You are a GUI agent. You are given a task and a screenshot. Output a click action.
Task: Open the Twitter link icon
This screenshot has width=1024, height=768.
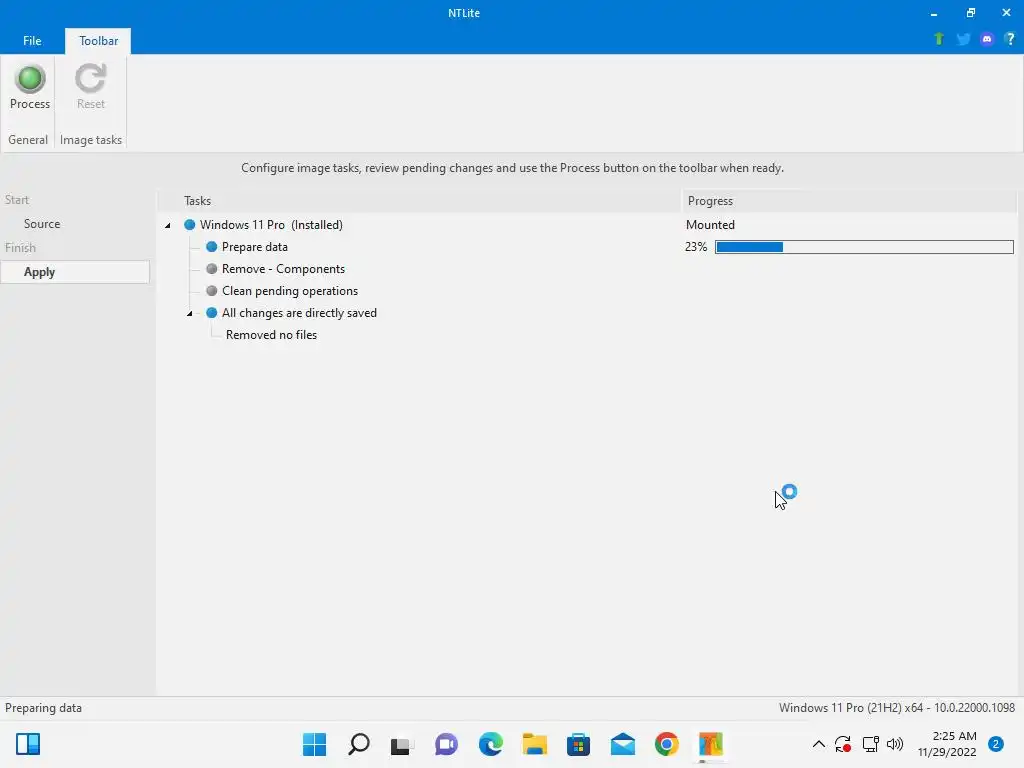point(963,39)
